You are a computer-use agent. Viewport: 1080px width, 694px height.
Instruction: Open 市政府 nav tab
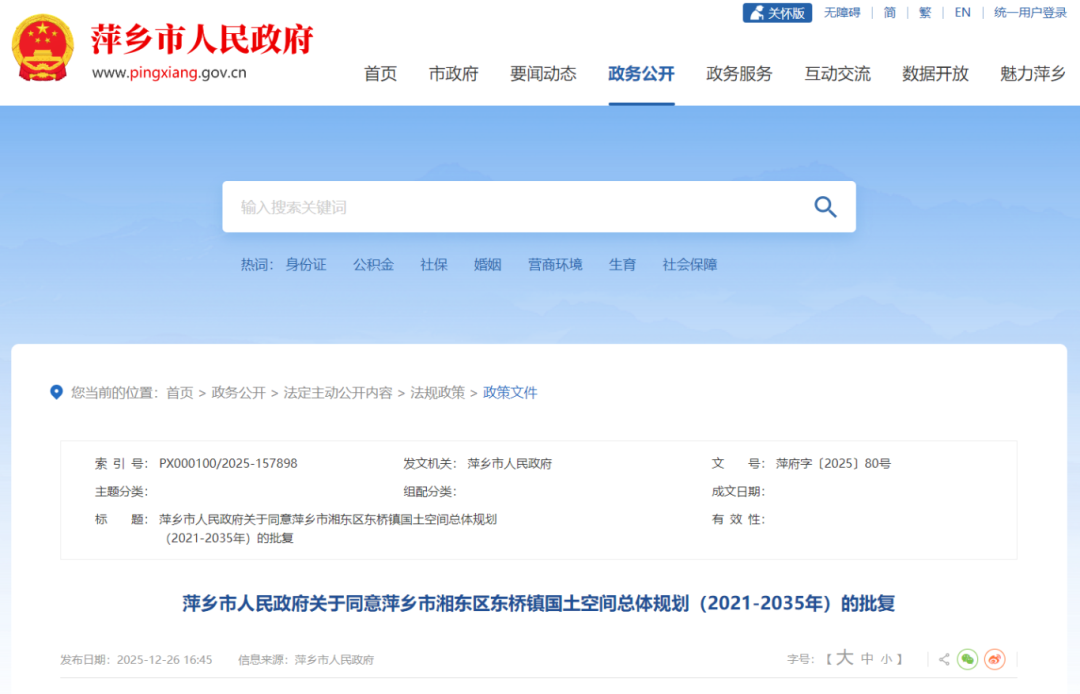click(x=453, y=74)
